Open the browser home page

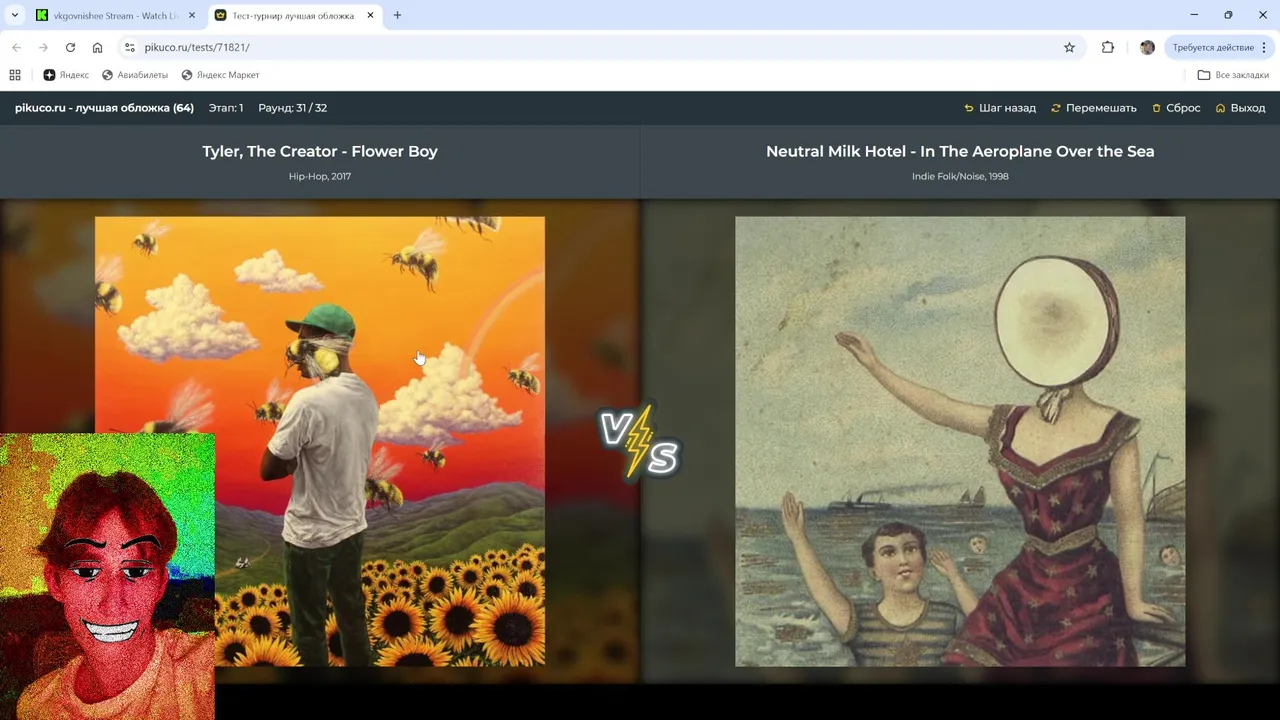97,47
